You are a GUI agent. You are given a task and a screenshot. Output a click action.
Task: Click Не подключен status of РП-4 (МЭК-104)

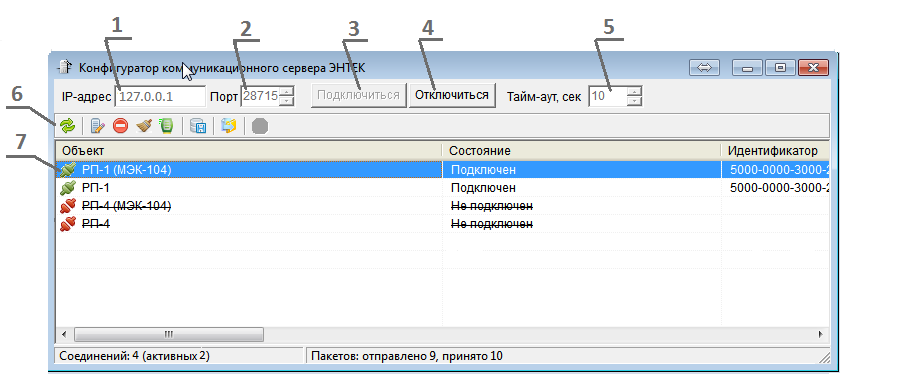pos(492,205)
